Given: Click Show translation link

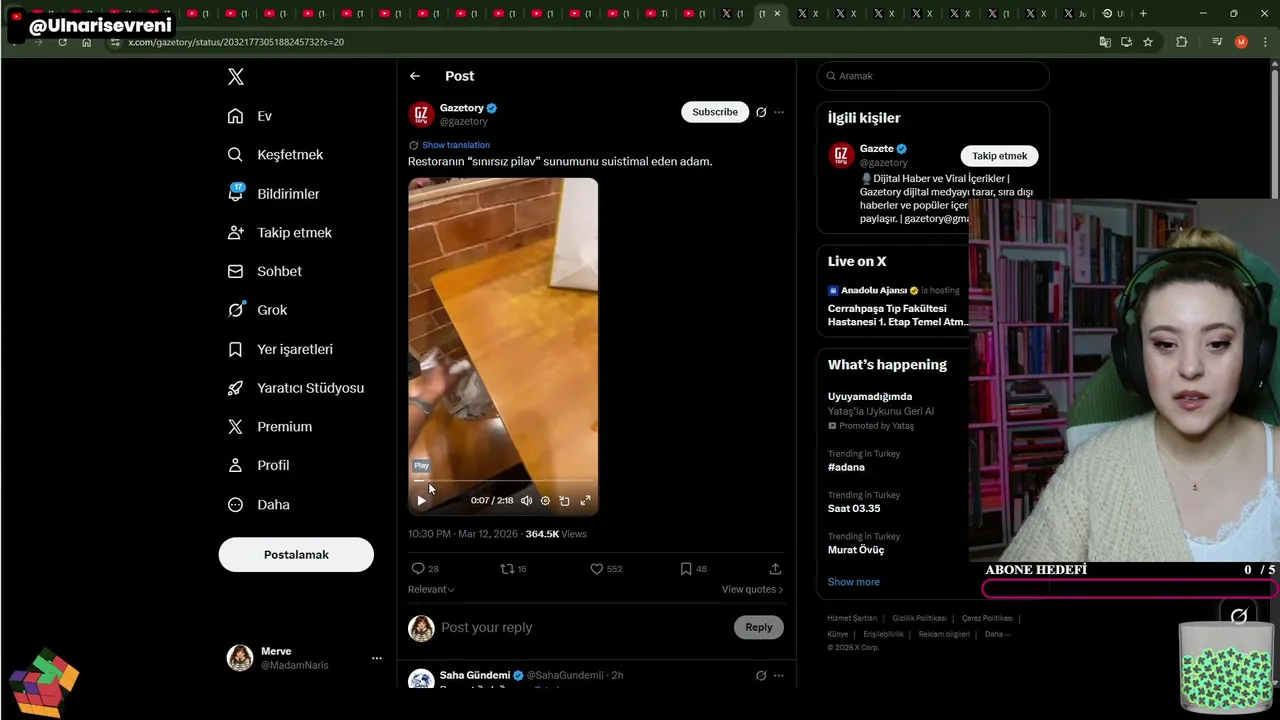Looking at the screenshot, I should [x=455, y=145].
